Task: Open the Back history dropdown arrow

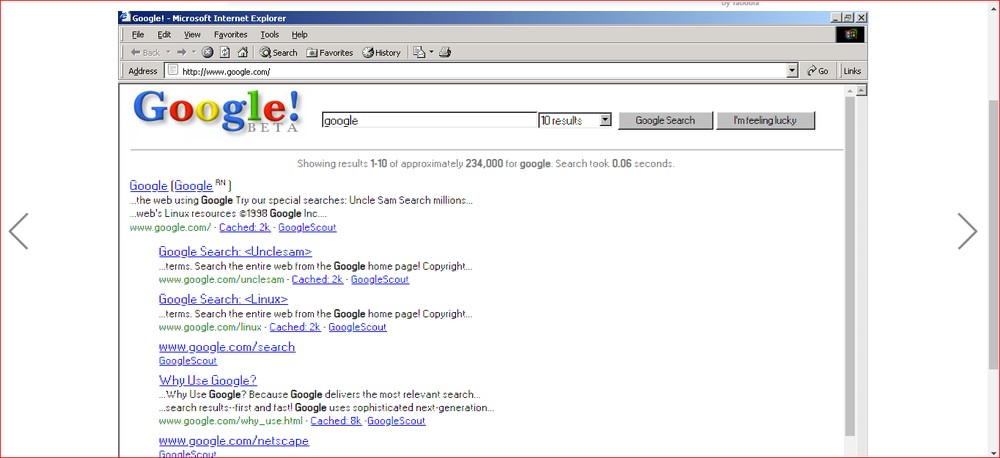Action: pyautogui.click(x=168, y=52)
